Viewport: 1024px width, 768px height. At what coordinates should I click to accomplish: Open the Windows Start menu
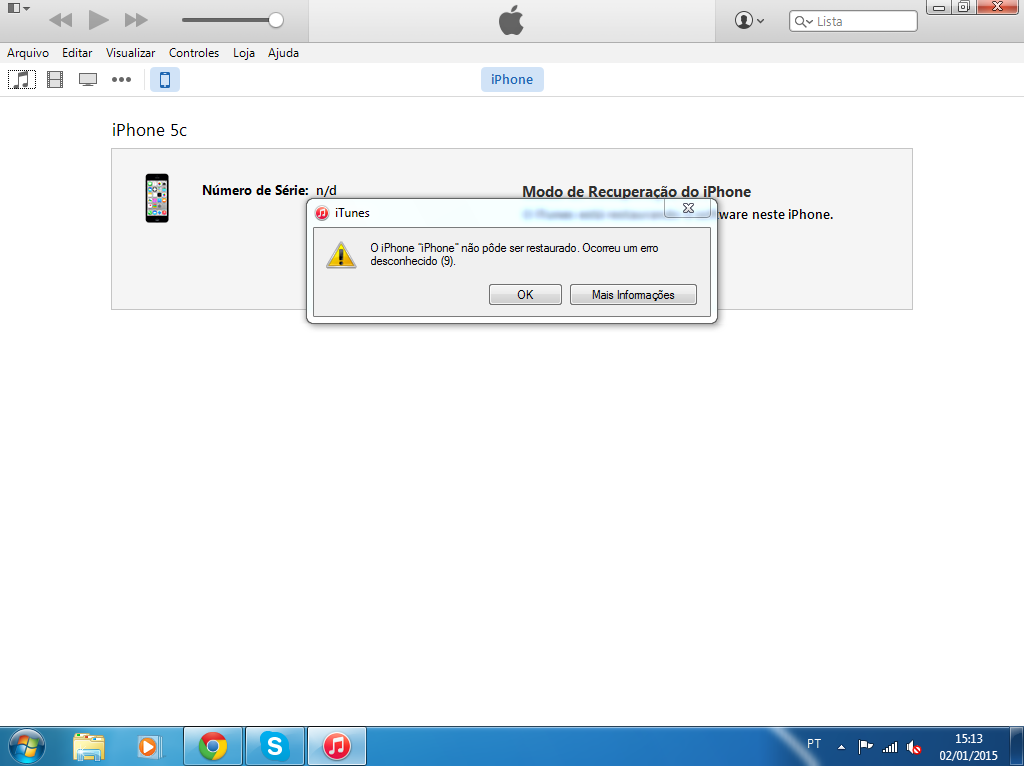pyautogui.click(x=26, y=746)
